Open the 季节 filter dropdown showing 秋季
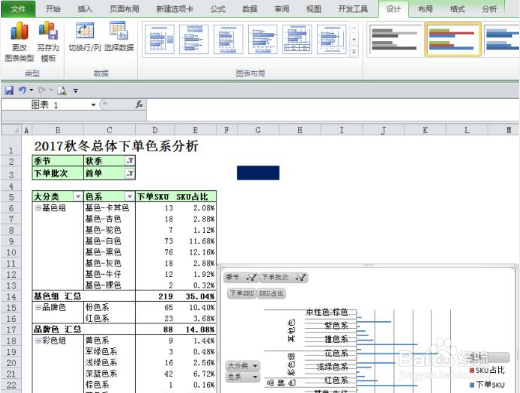This screenshot has width=520, height=393. click(130, 161)
